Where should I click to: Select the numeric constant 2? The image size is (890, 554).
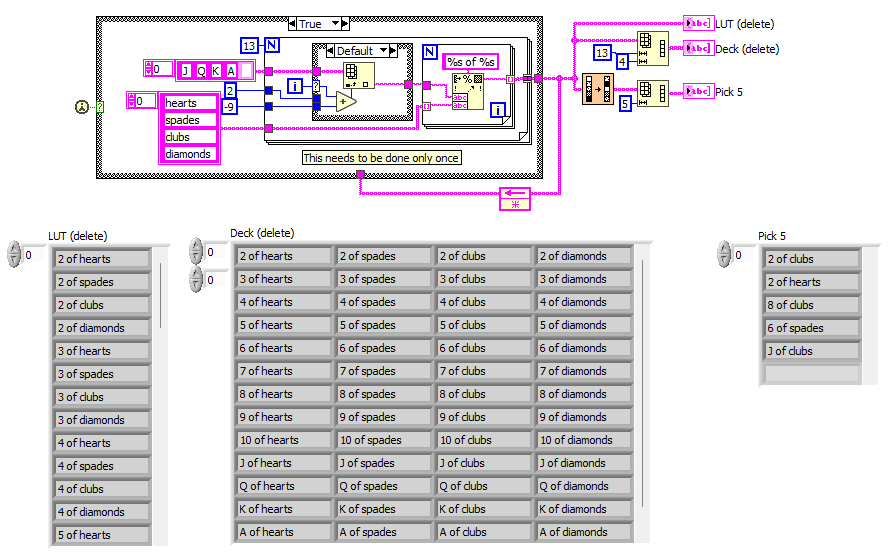pos(230,90)
